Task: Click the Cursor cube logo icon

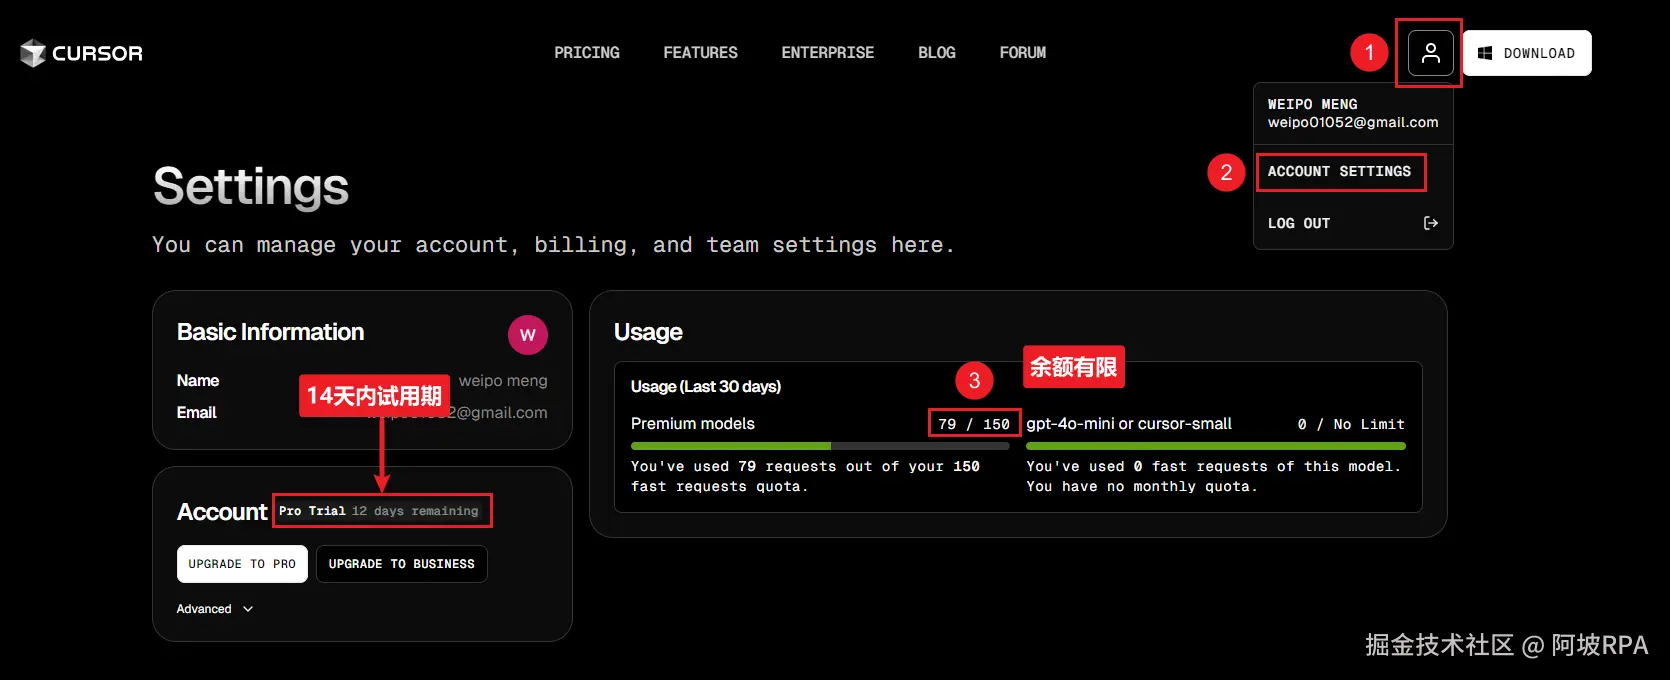Action: [x=33, y=53]
